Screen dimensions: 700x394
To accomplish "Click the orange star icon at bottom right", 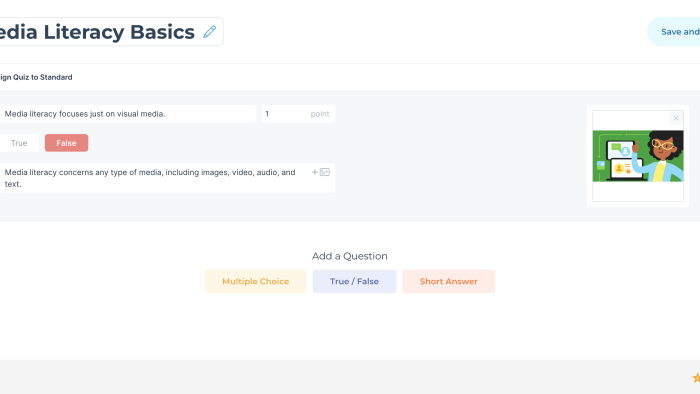I will [x=696, y=377].
